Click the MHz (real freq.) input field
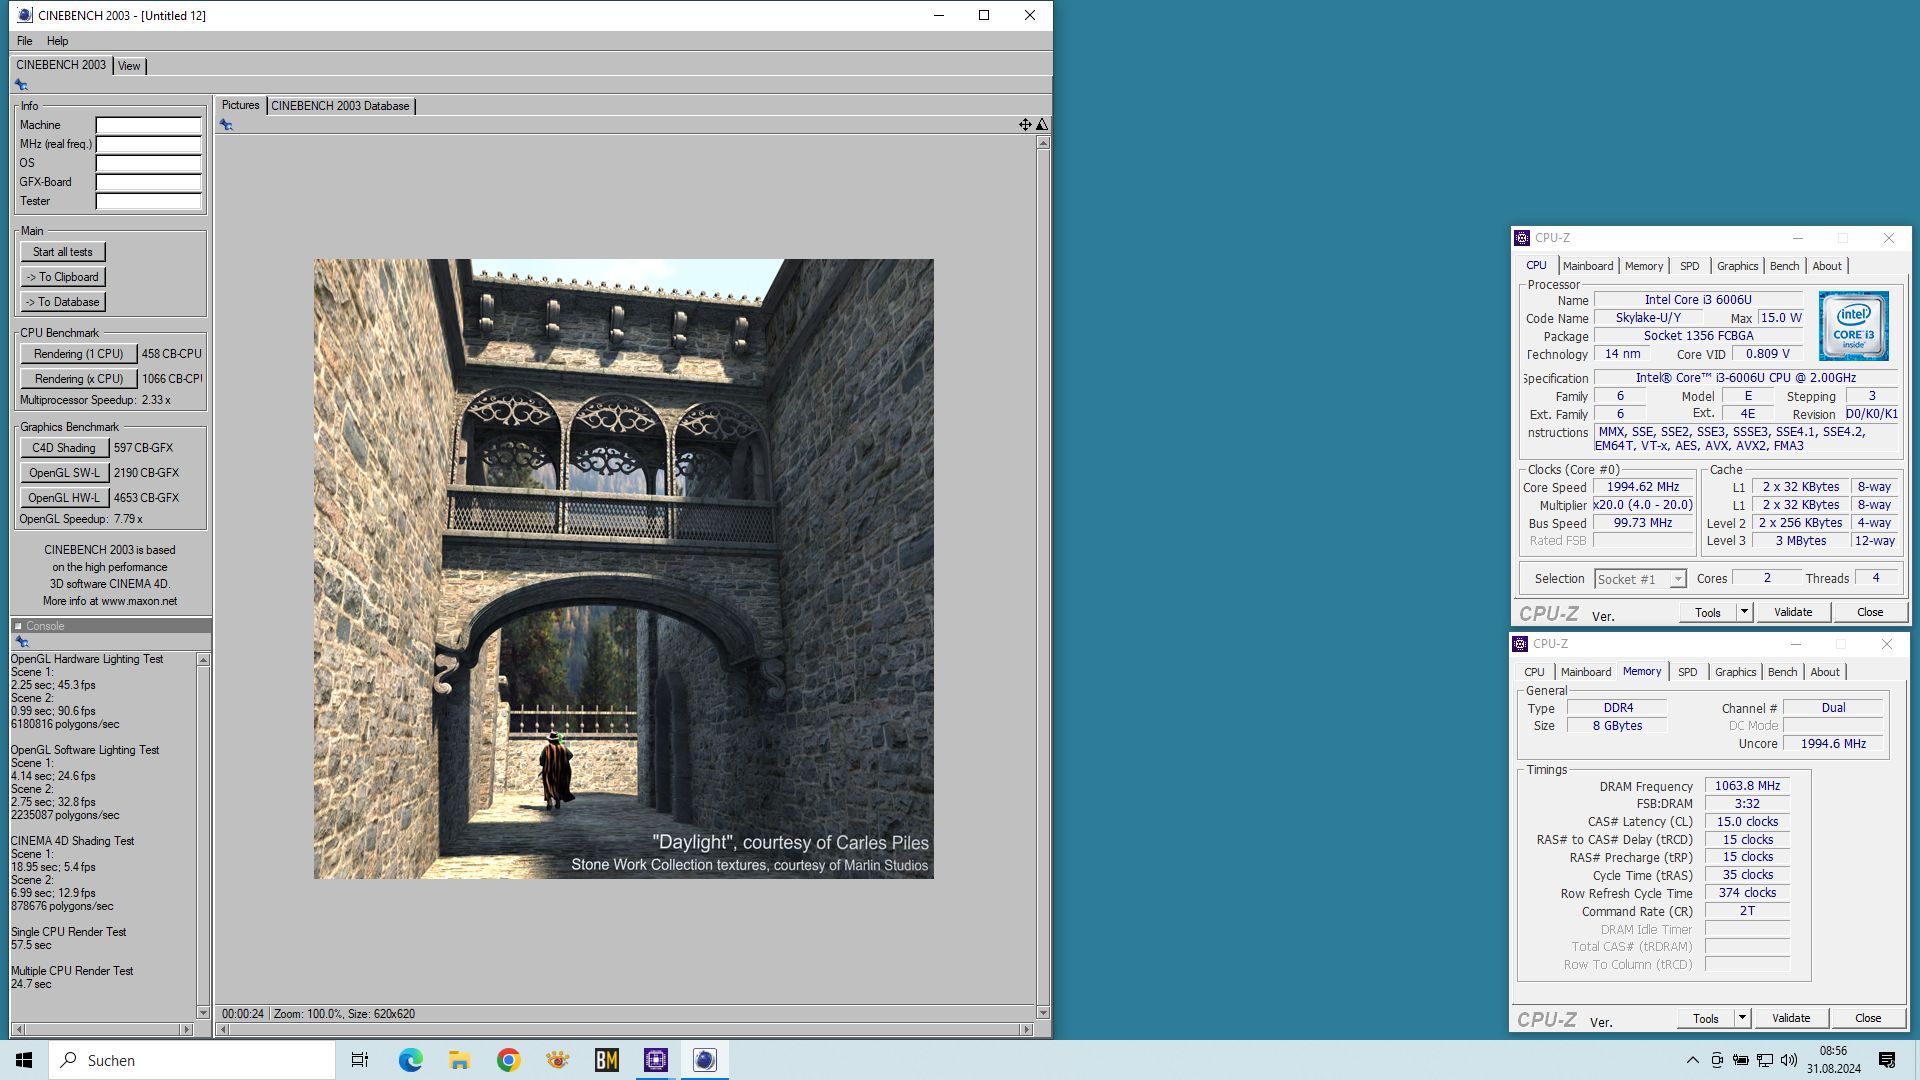The image size is (1920, 1080). [x=148, y=144]
